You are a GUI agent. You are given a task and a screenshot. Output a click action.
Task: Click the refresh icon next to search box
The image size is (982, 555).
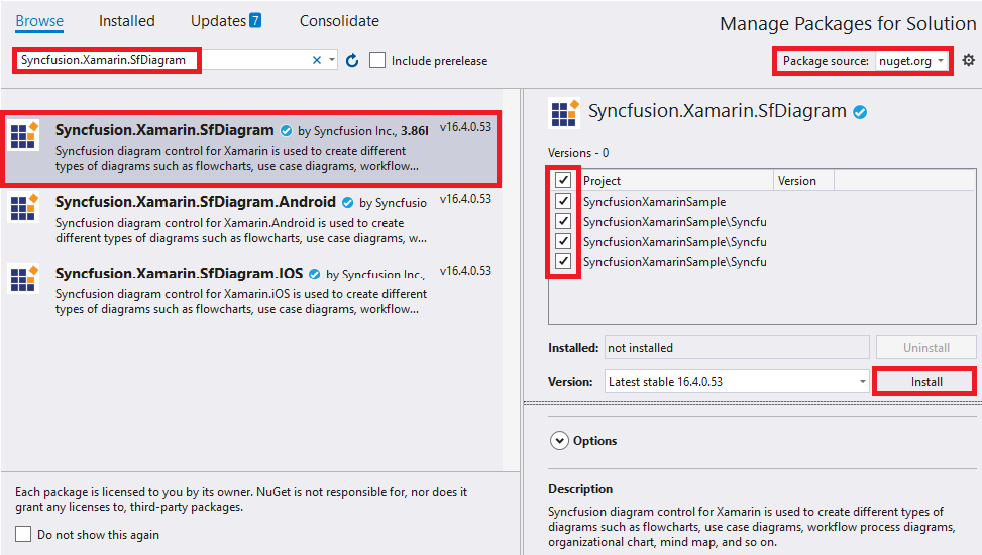pos(352,61)
